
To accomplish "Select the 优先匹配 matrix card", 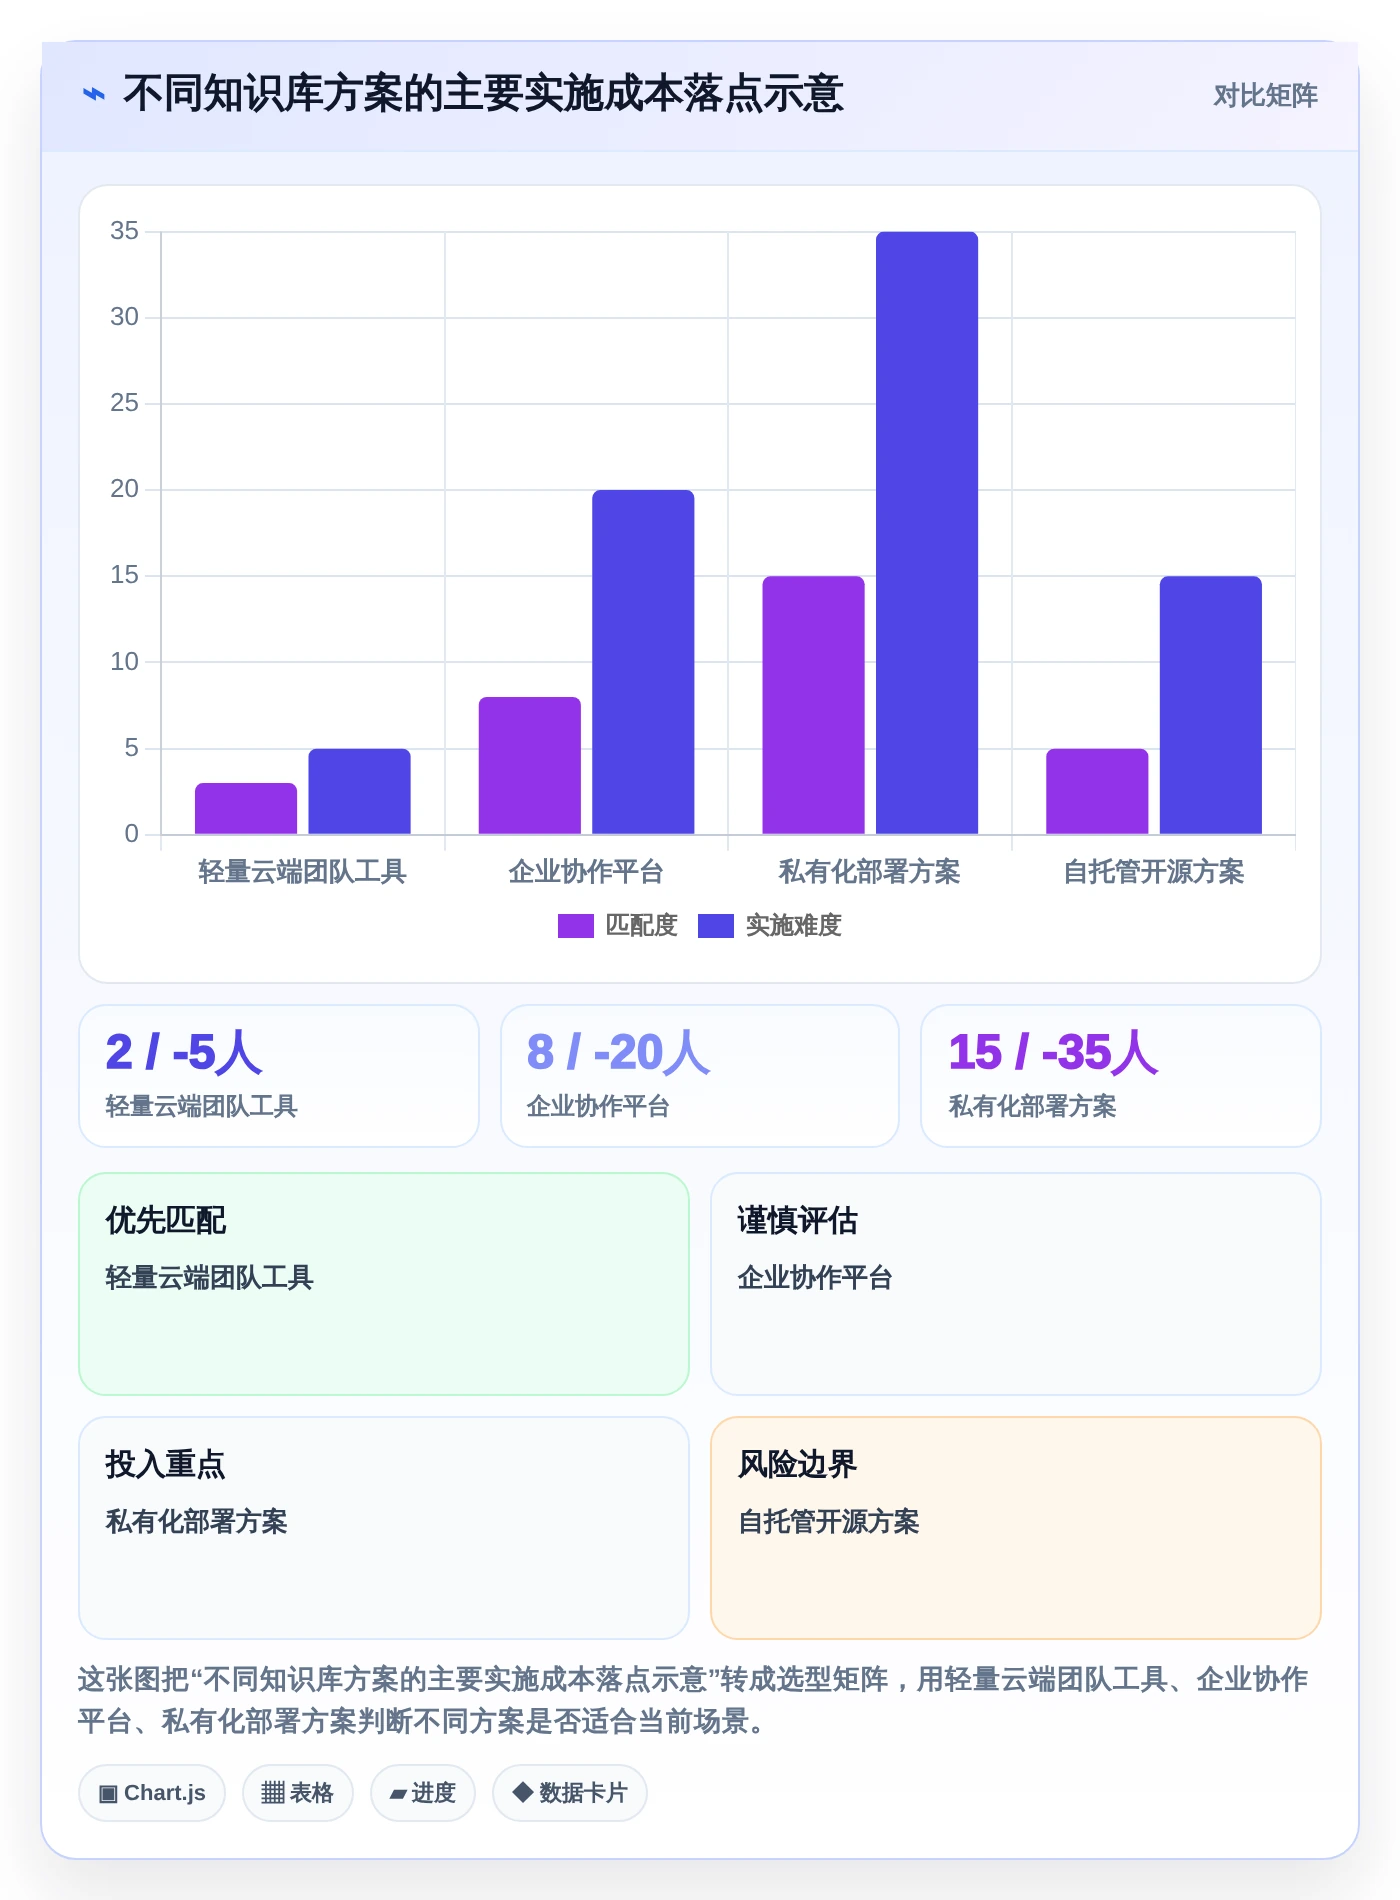I will [x=384, y=1284].
